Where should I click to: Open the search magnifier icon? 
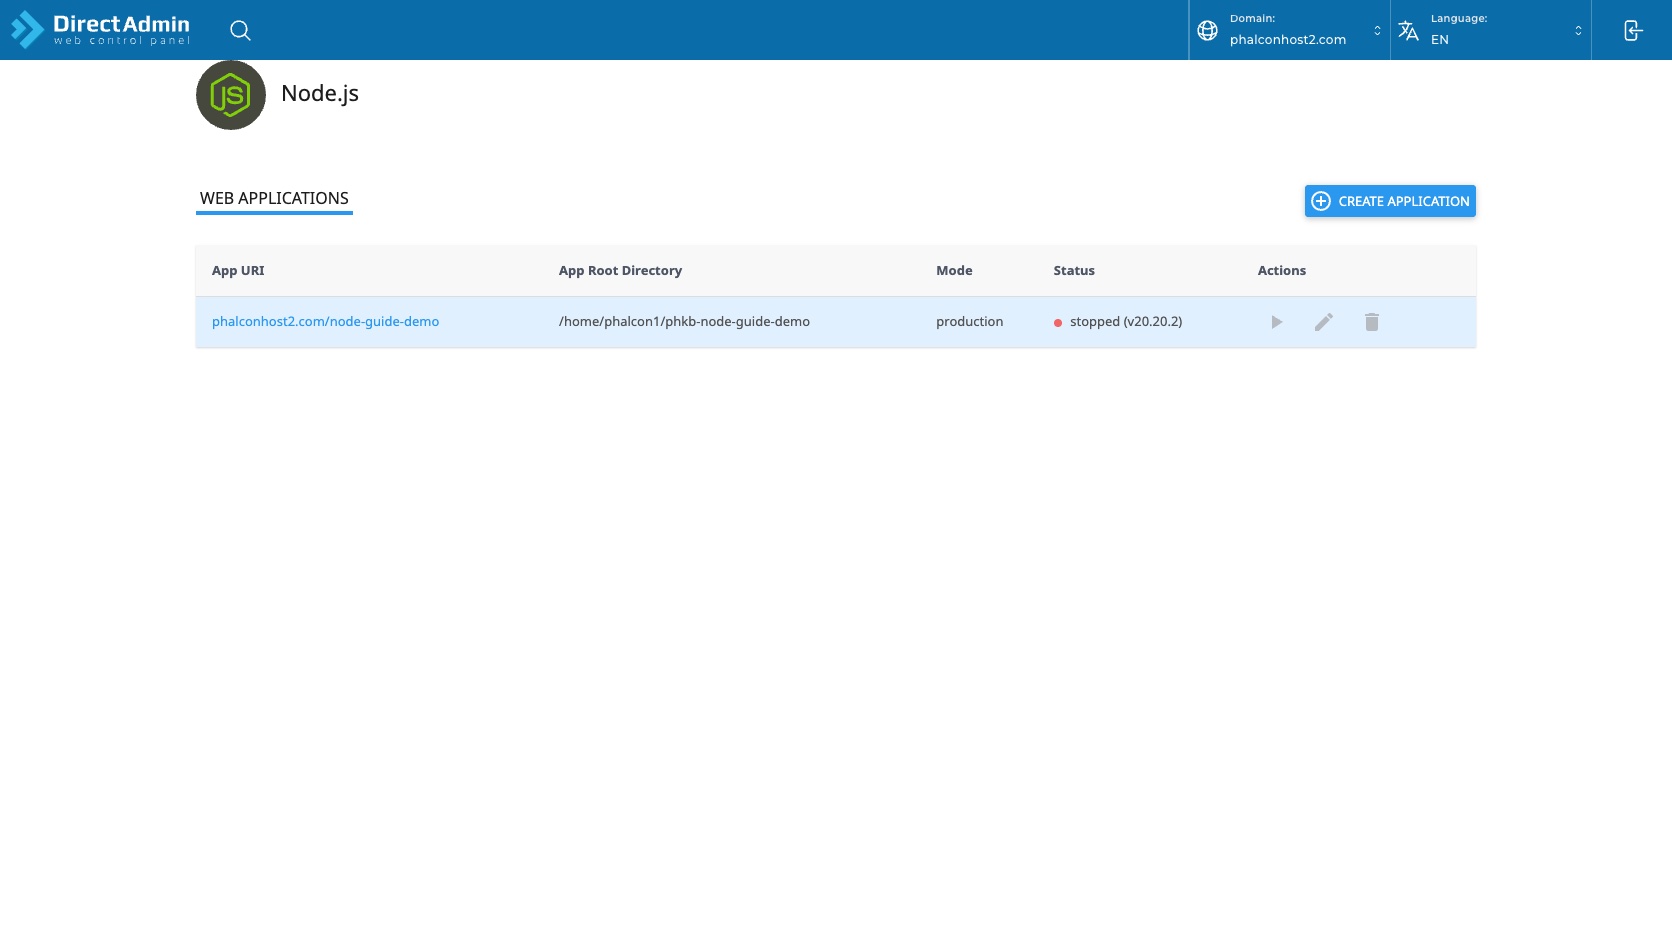pos(240,30)
